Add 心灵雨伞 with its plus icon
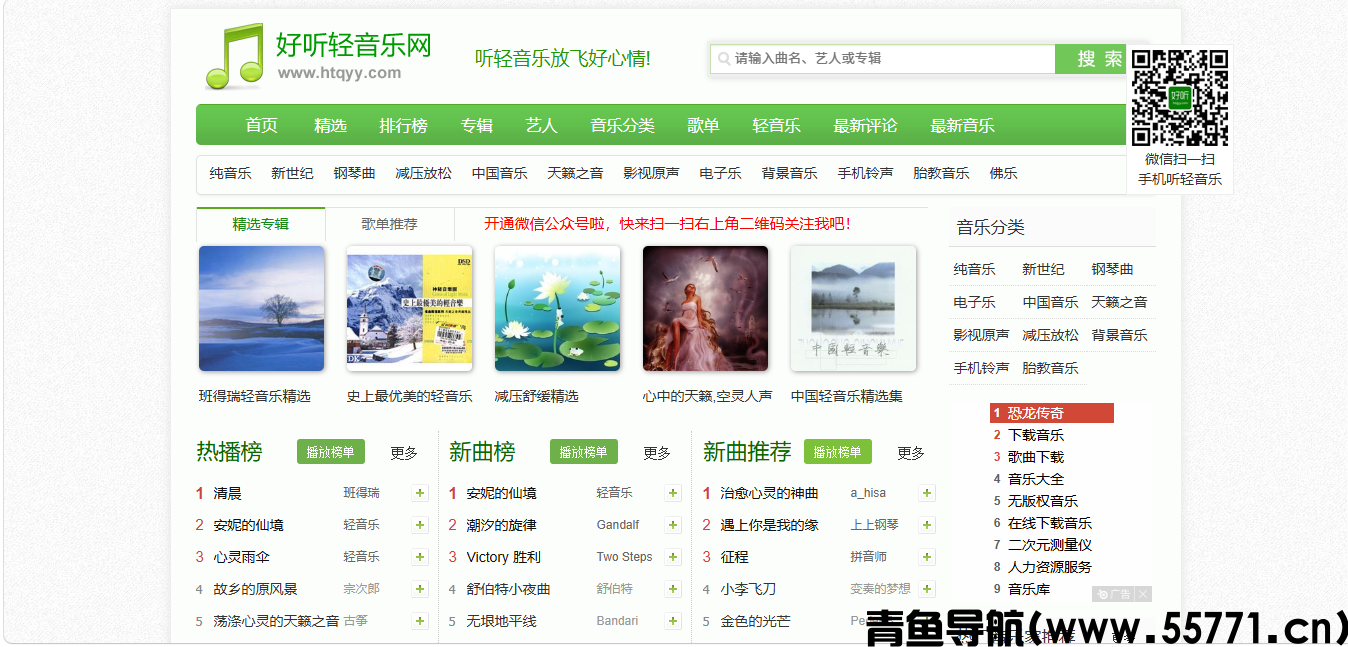The width and height of the screenshot is (1348, 647). [x=420, y=557]
